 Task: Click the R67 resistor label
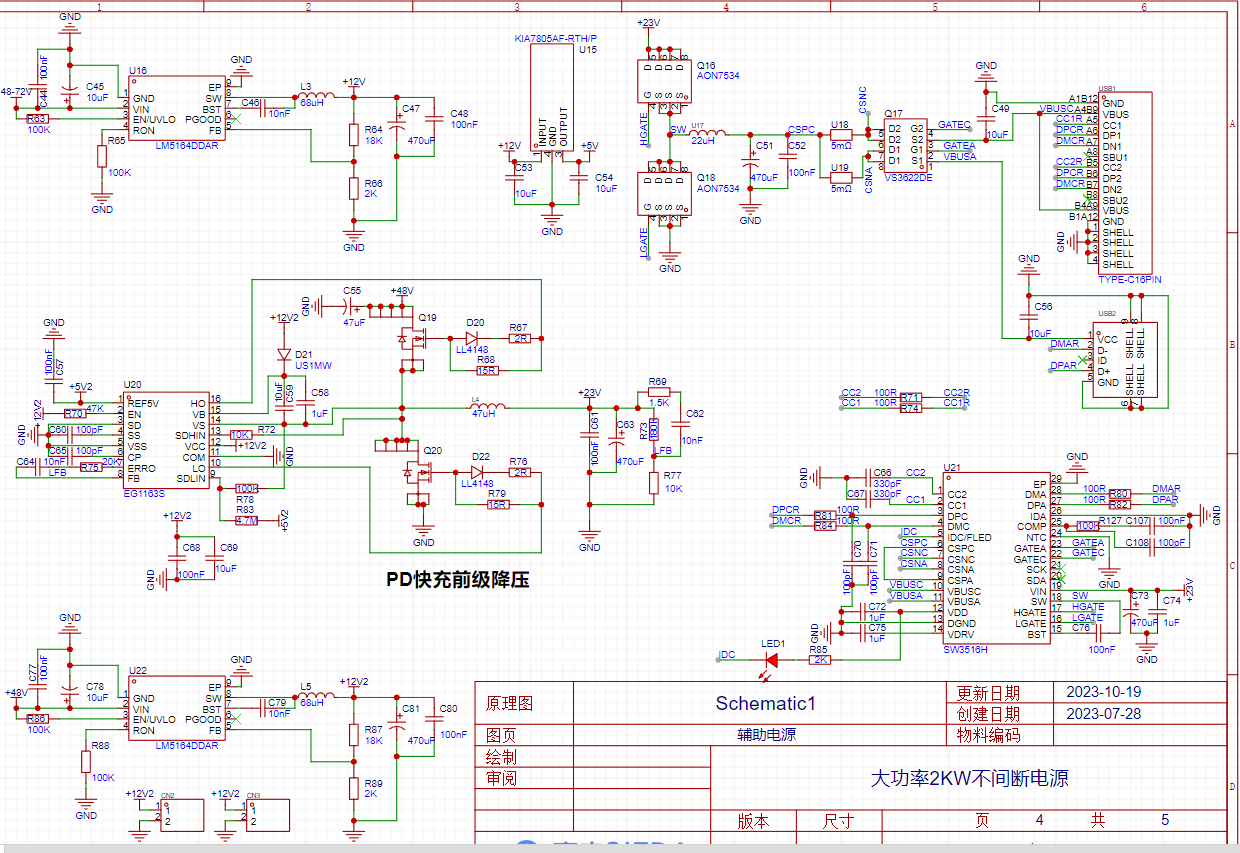pos(518,328)
